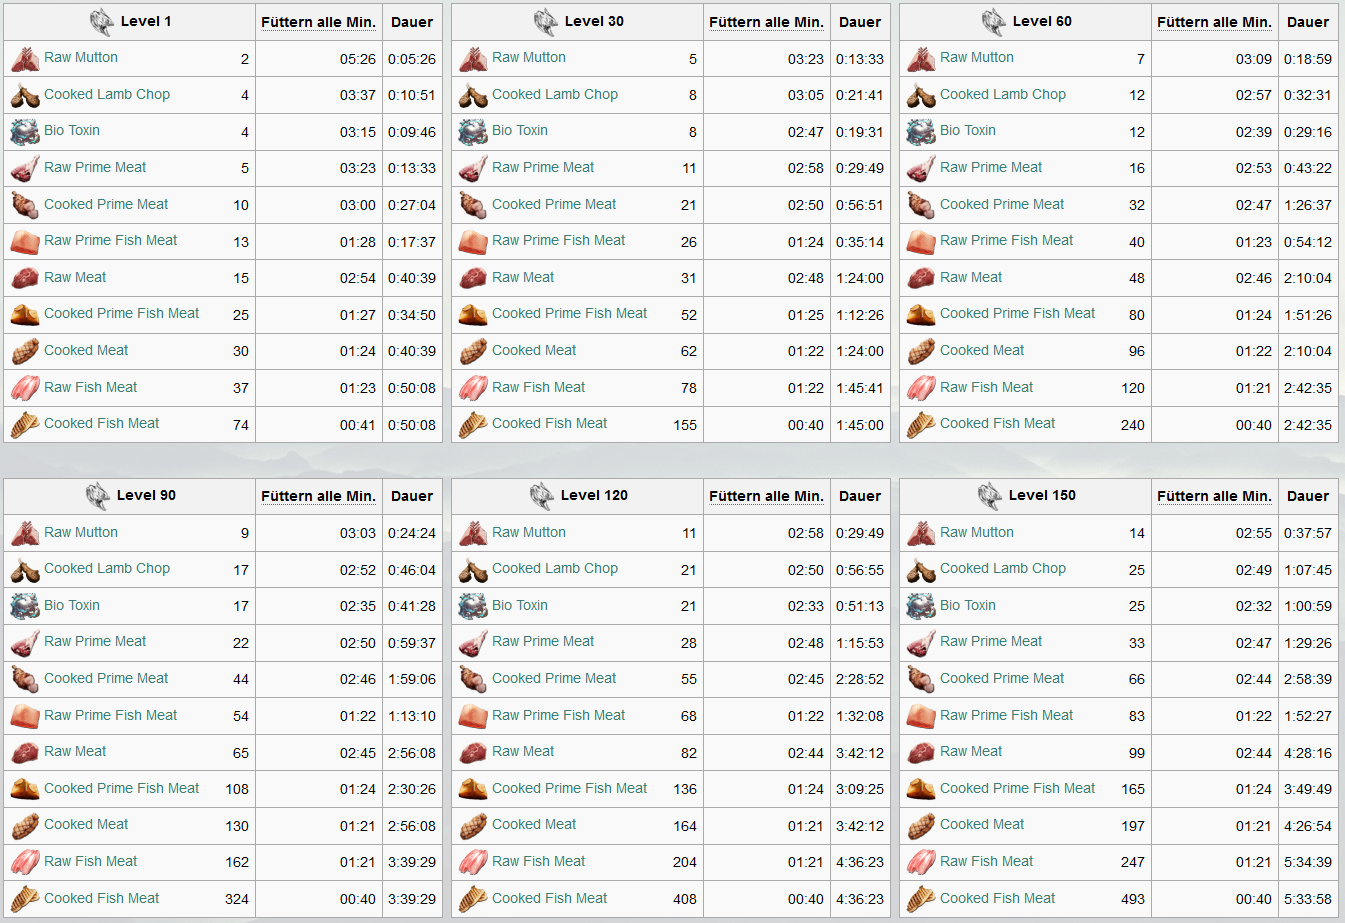Click Dauer header in Level 1 table
The width and height of the screenshot is (1345, 923).
(412, 22)
